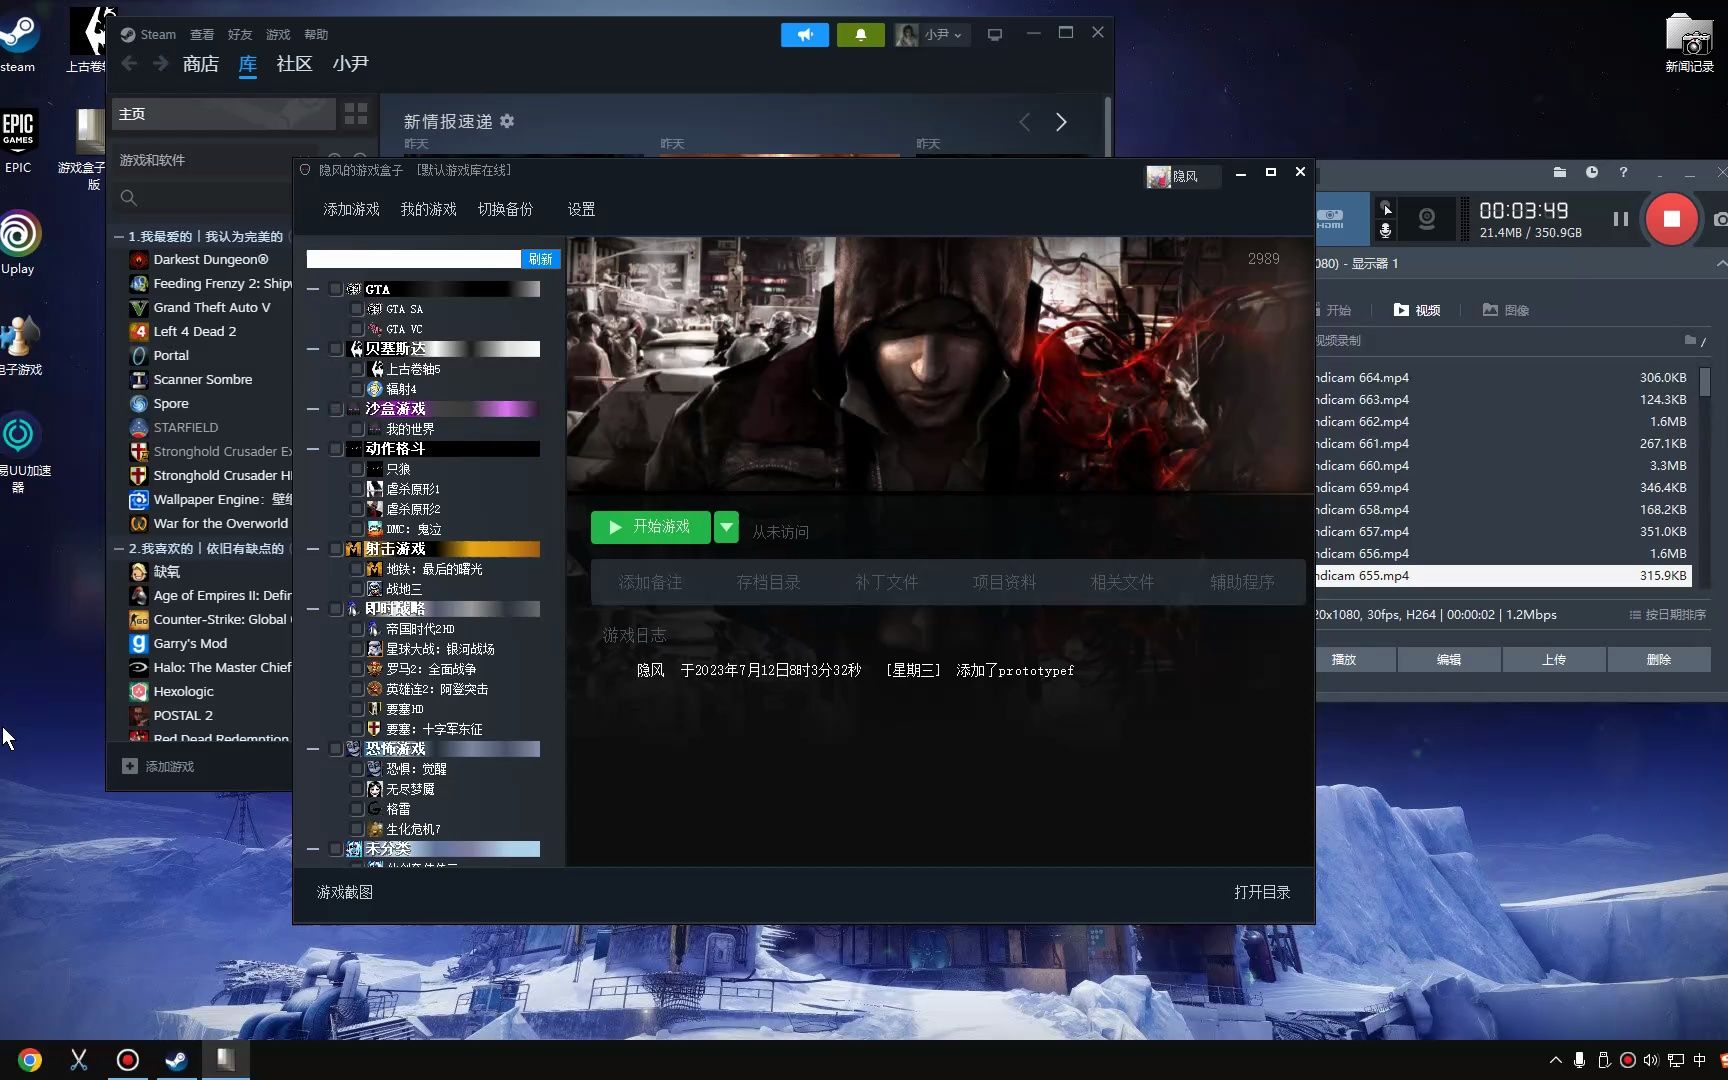Open Uplay desktop icon

(18, 242)
